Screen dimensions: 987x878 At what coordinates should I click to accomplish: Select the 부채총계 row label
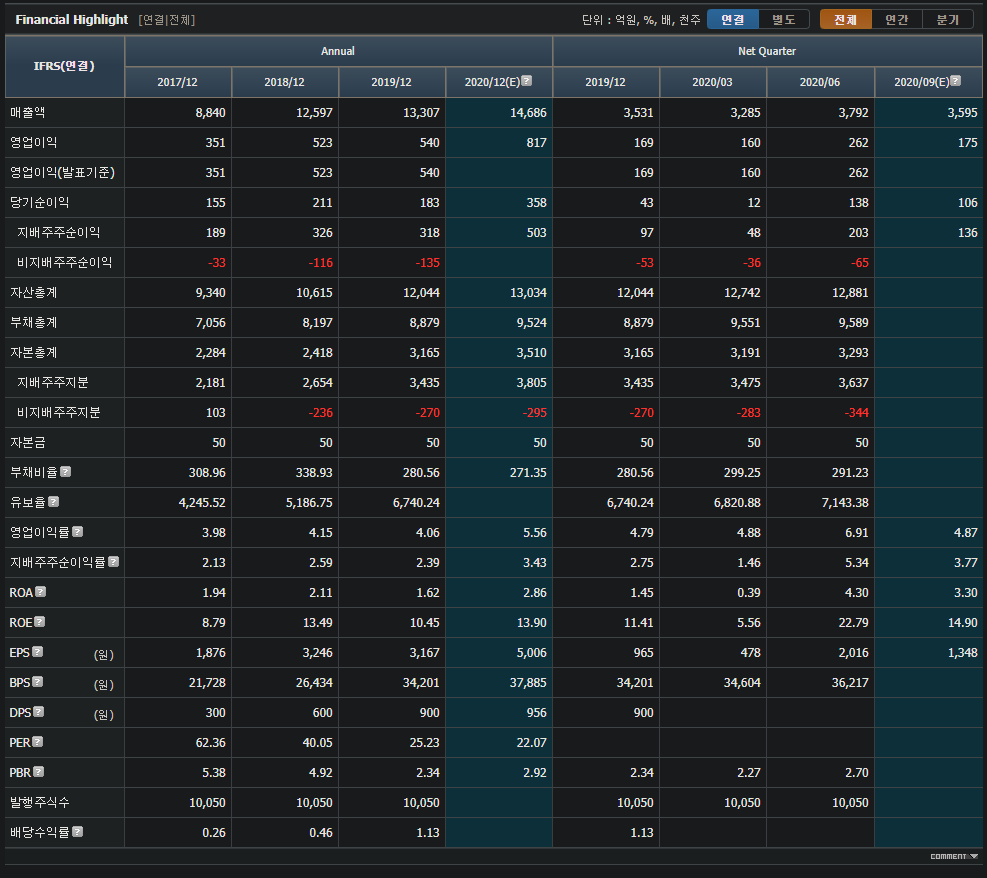(33, 322)
